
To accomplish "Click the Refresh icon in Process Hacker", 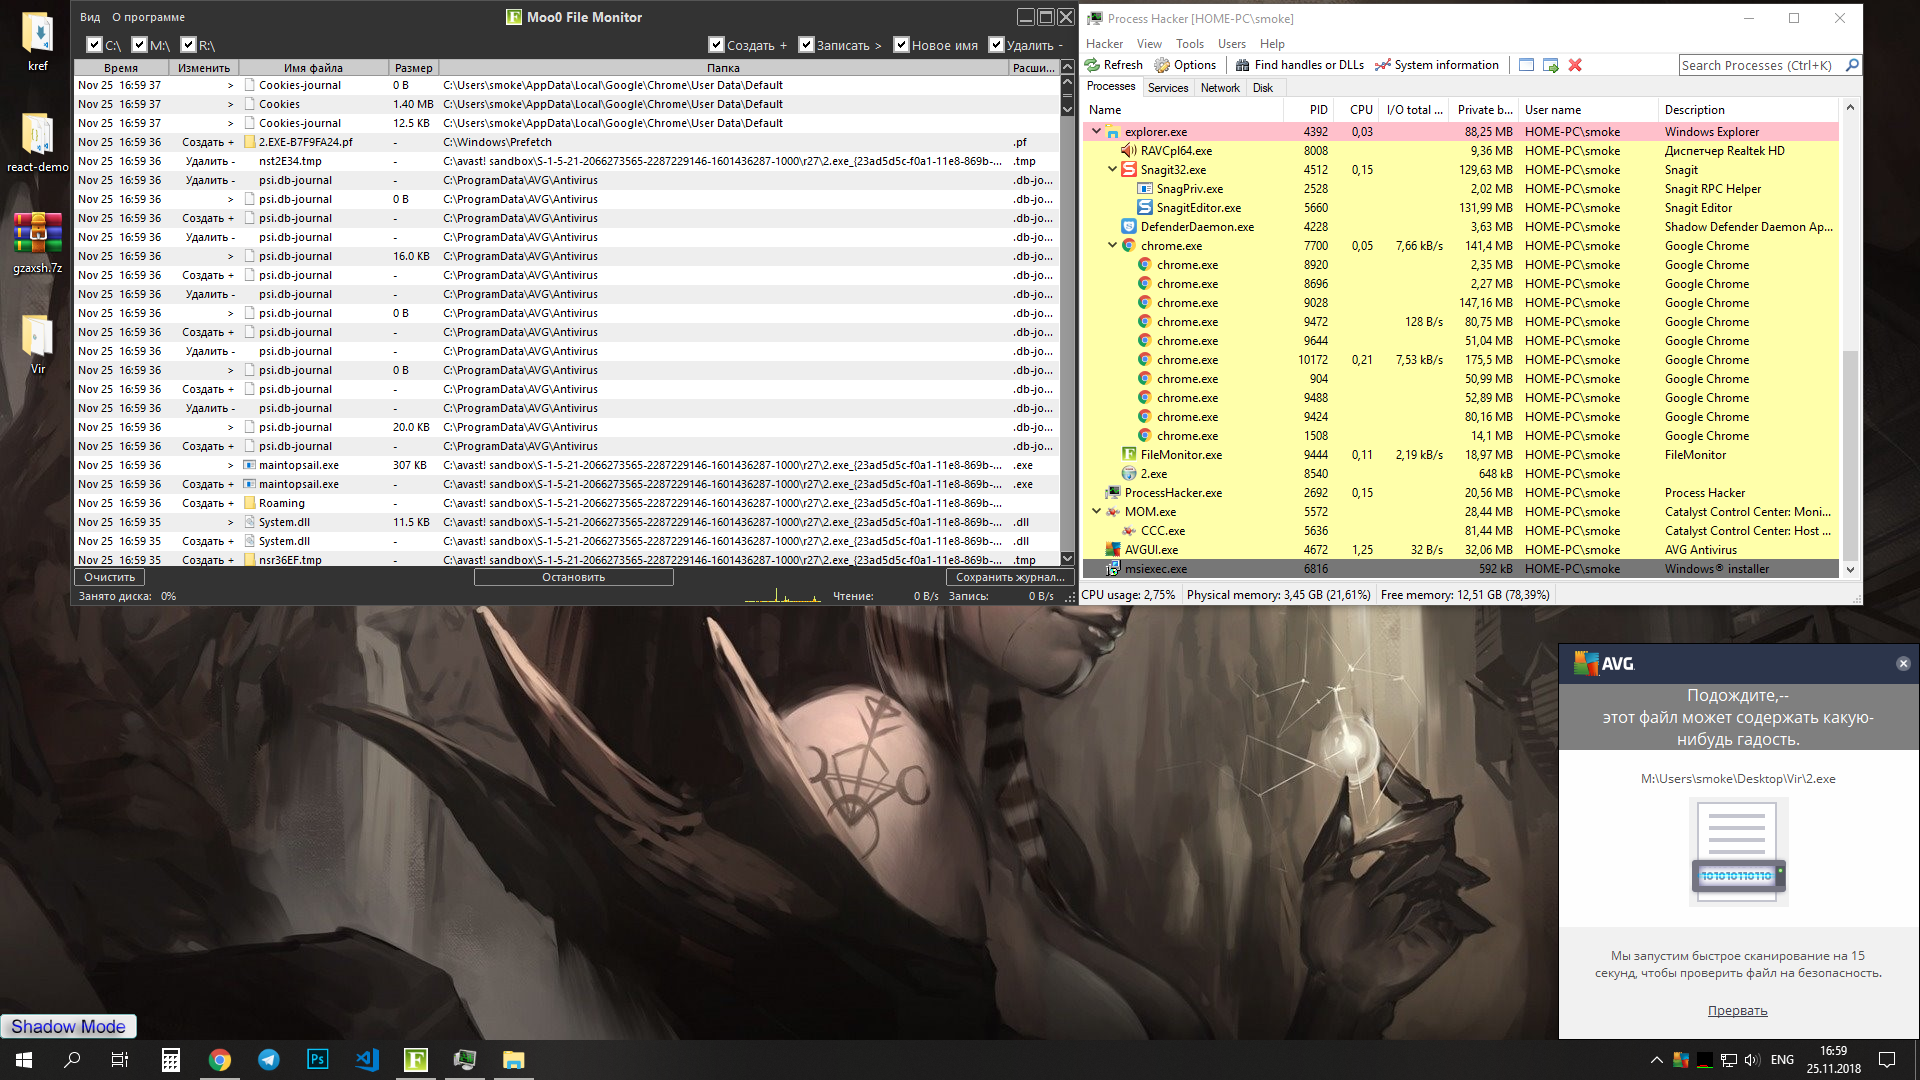I will coord(1093,65).
